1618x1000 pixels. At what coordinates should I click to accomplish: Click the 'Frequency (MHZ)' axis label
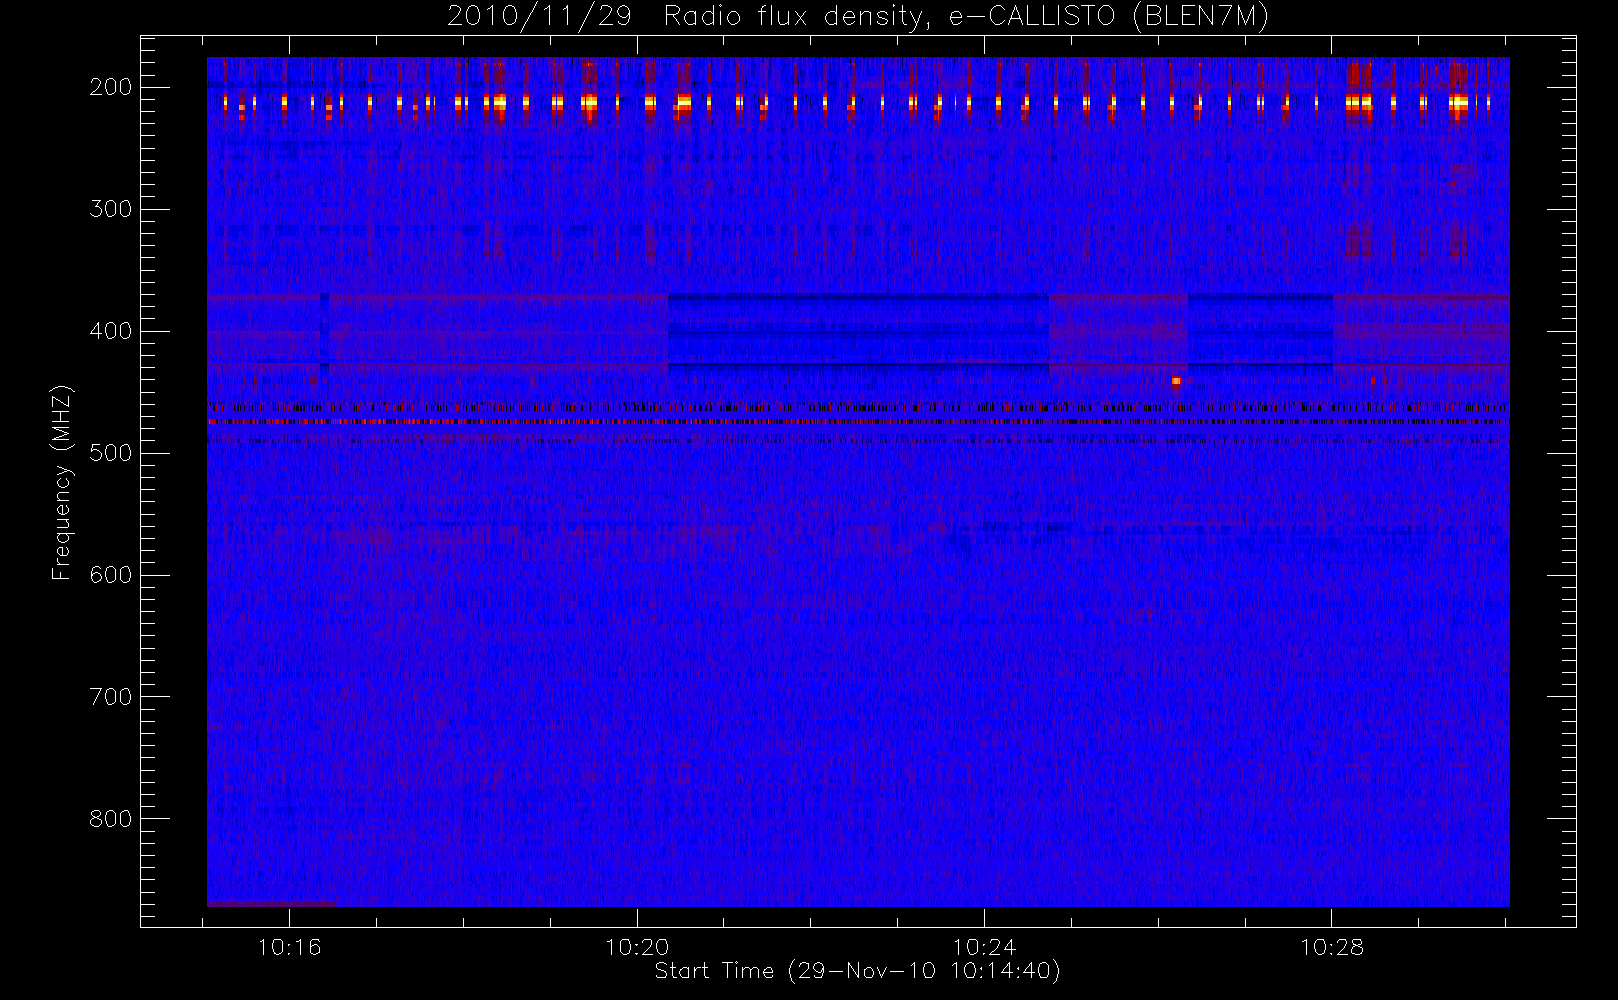pyautogui.click(x=62, y=483)
